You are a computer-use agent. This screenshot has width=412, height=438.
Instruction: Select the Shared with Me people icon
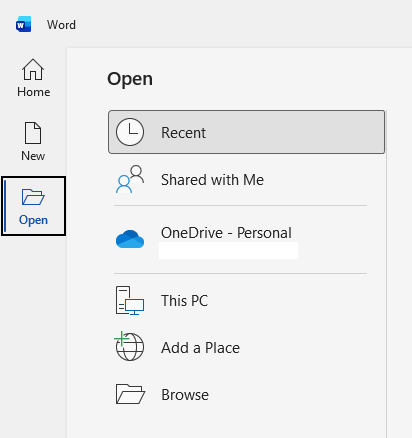click(x=130, y=179)
